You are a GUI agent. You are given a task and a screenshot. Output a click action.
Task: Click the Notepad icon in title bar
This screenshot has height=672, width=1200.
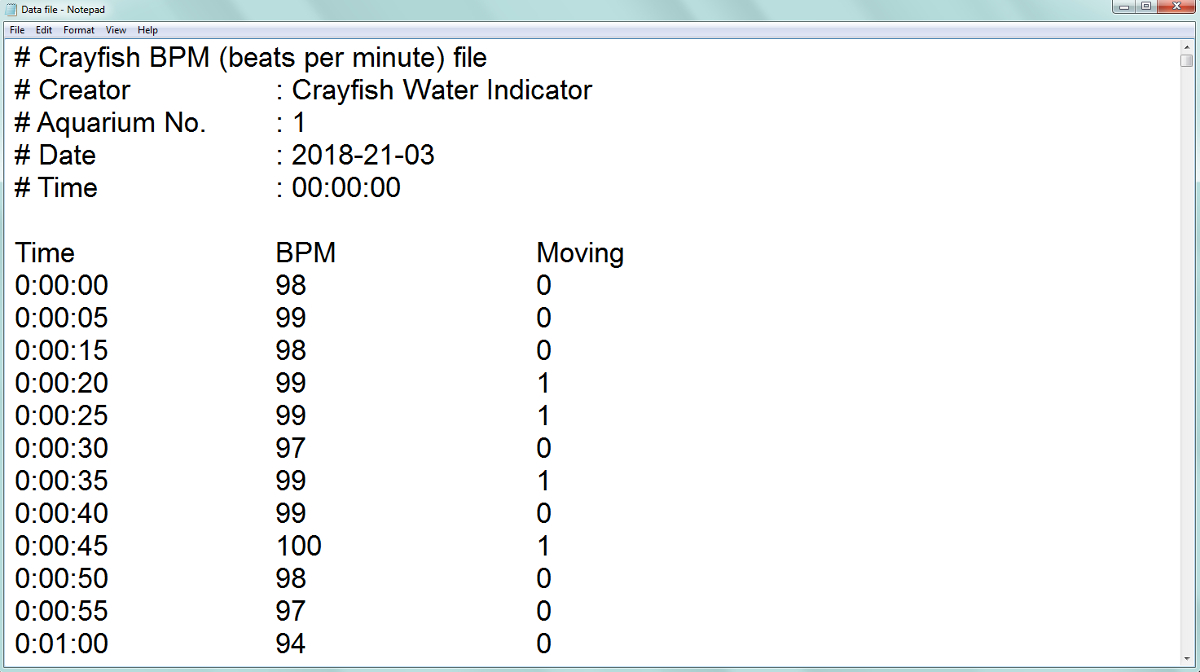(12, 9)
